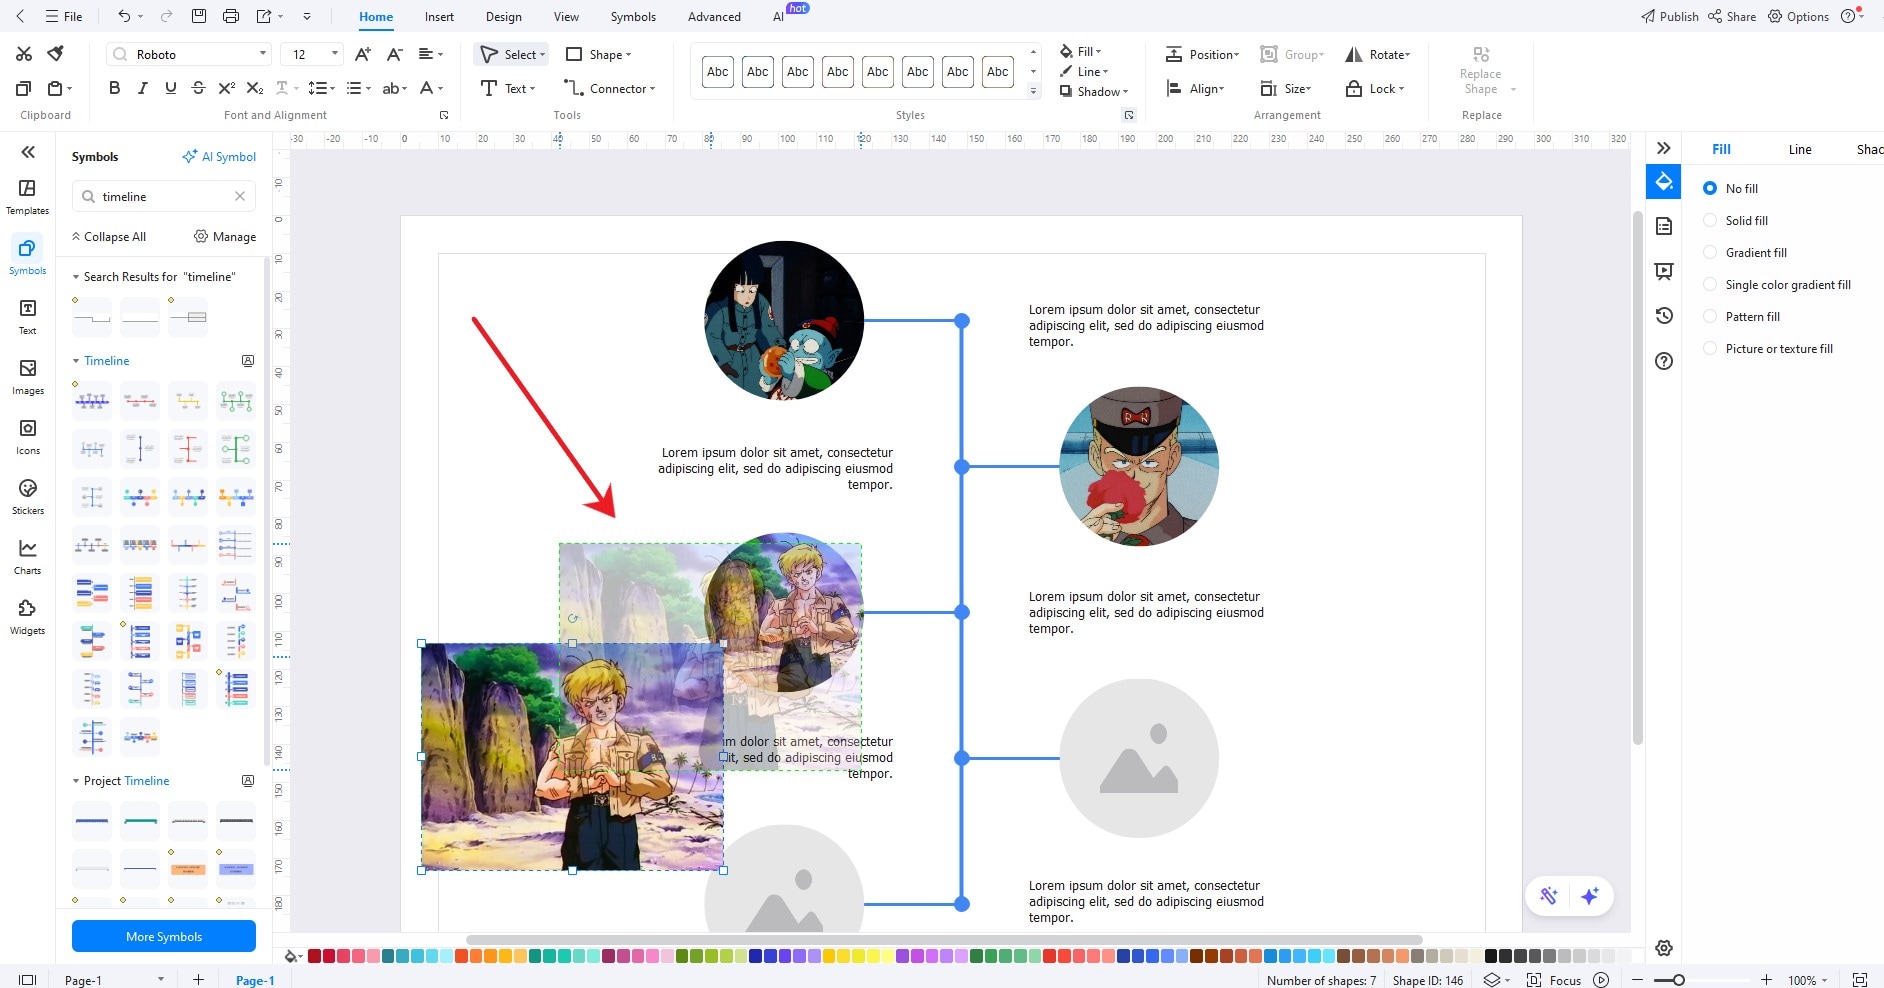1884x988 pixels.
Task: Collapse the Timeline symbols section
Action: 76,361
